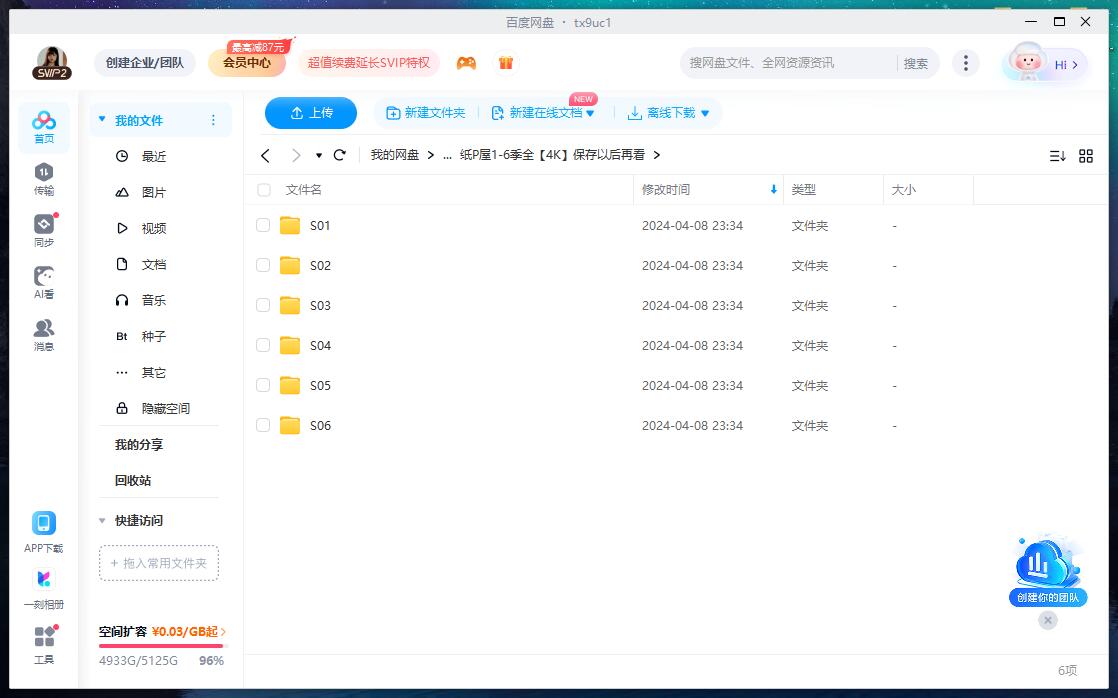Open the game controller icon
The width and height of the screenshot is (1118, 698).
pos(466,63)
